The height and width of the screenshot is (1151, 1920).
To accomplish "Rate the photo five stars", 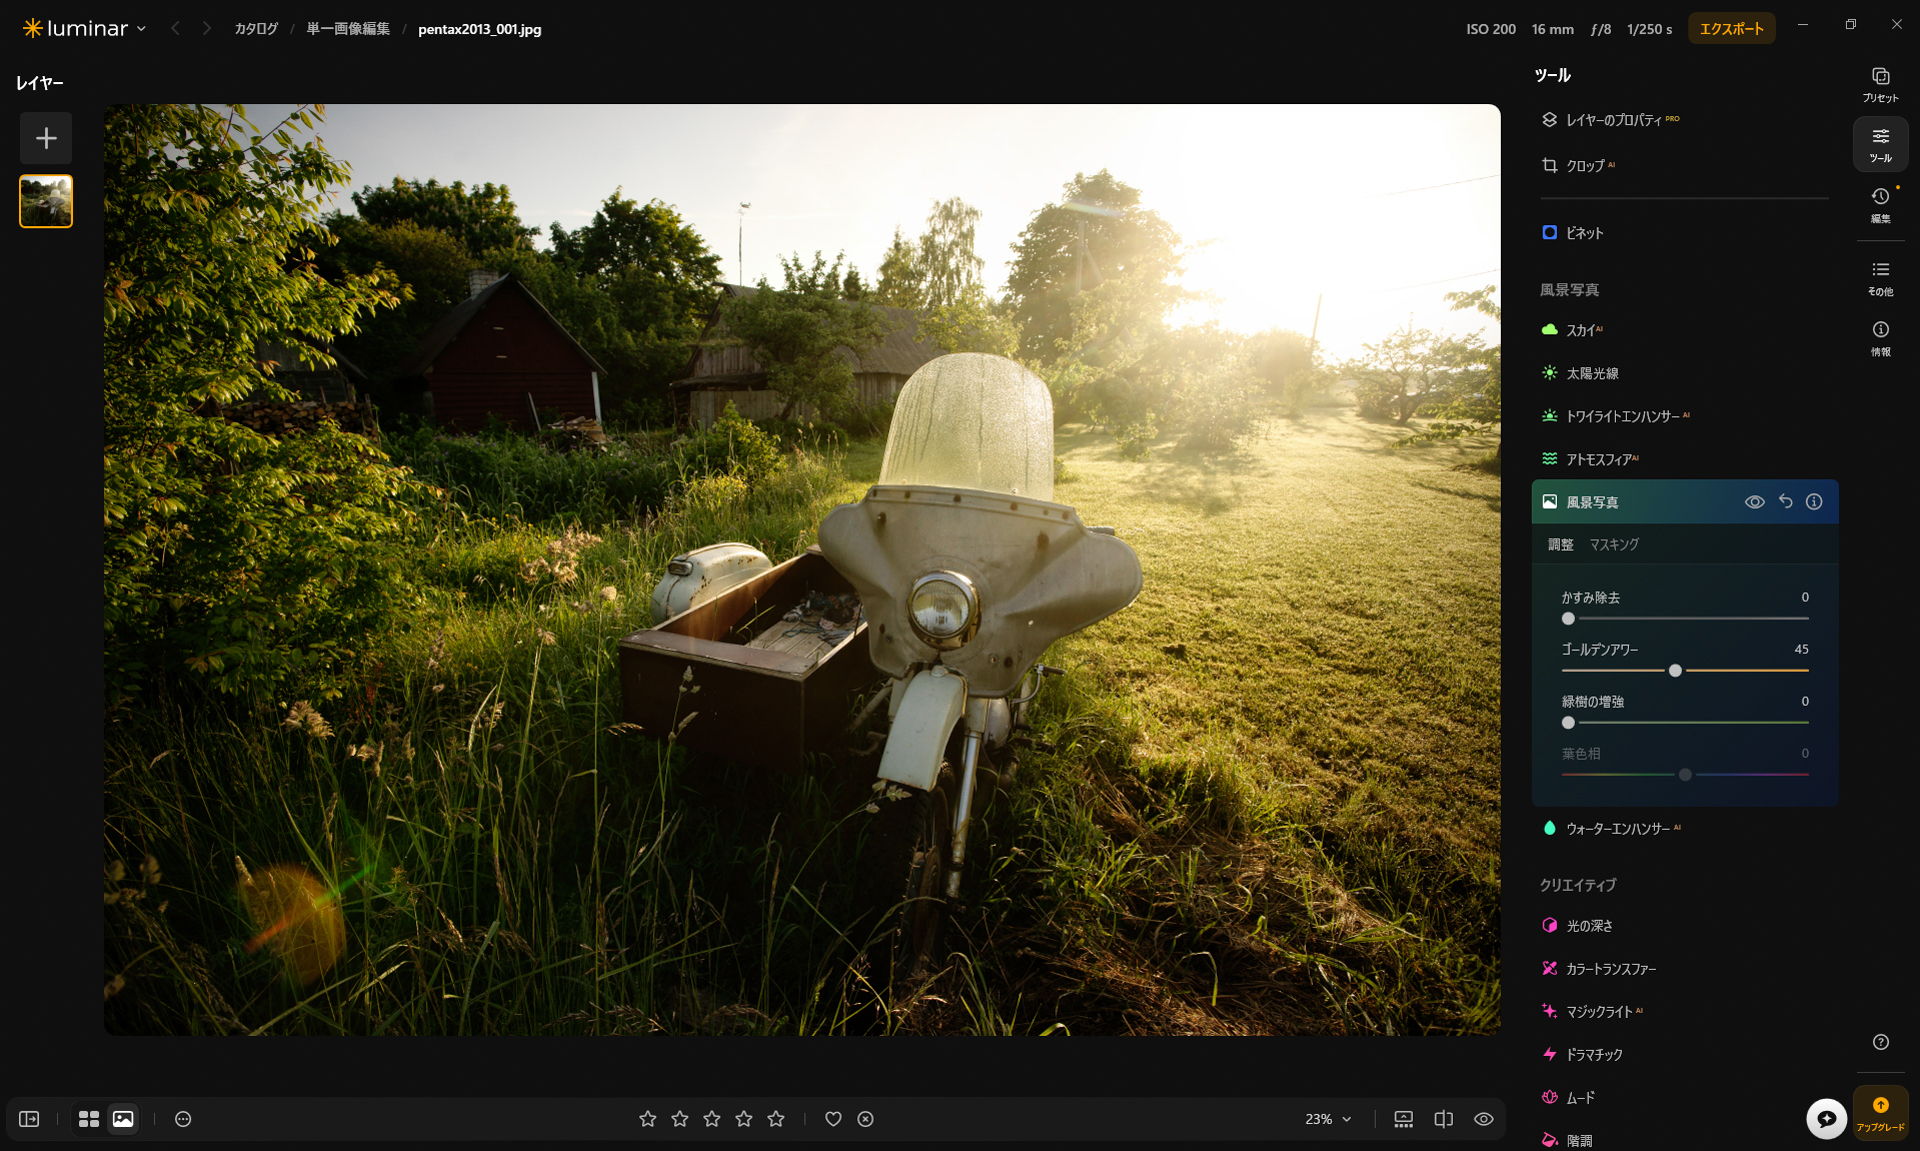I will click(776, 1119).
